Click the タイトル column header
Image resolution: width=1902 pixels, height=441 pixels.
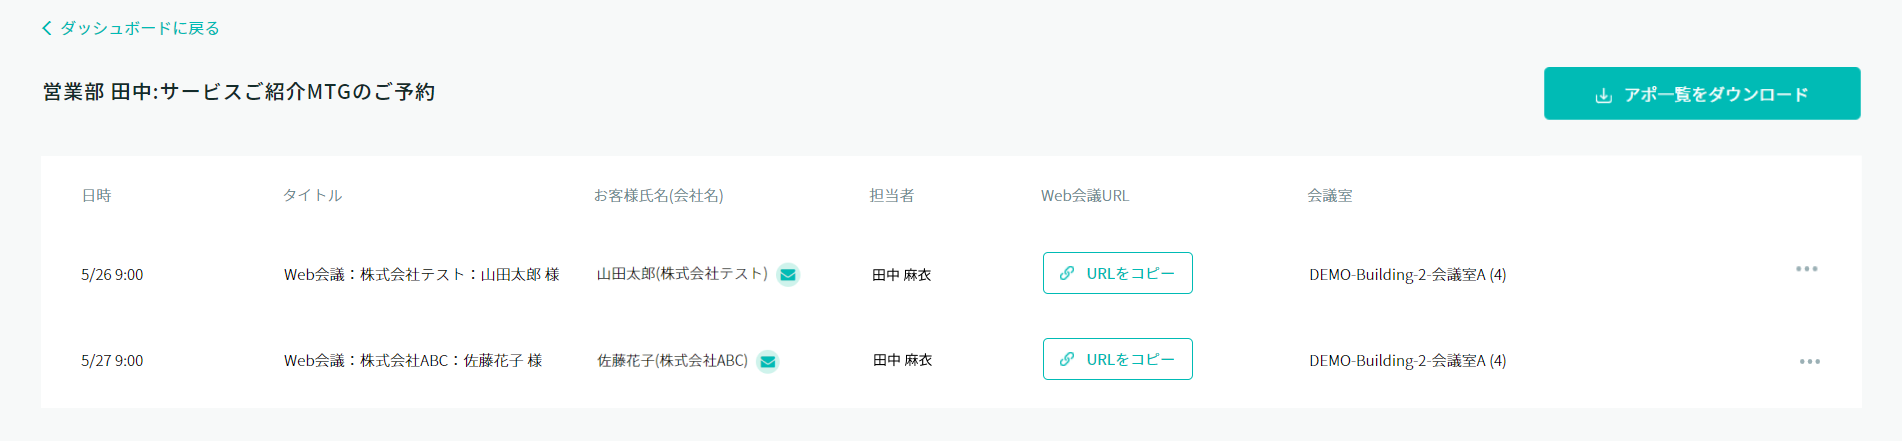[x=312, y=196]
